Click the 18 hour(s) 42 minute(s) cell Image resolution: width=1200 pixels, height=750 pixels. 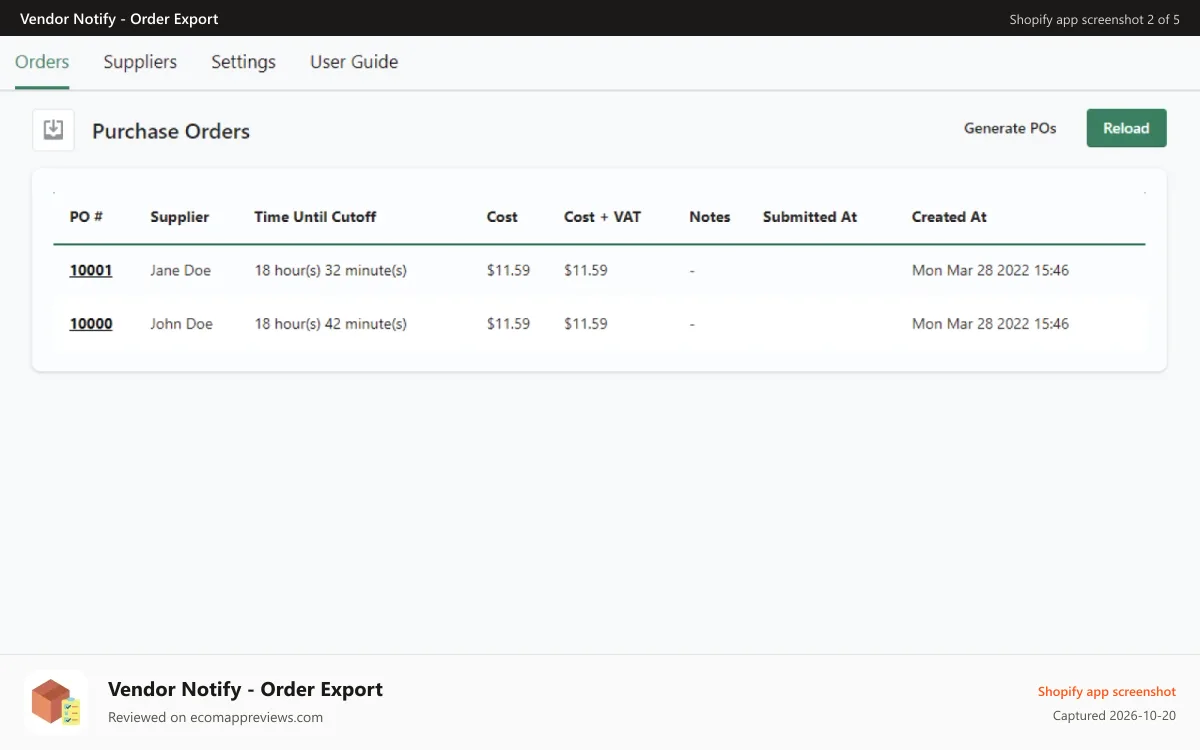click(331, 324)
